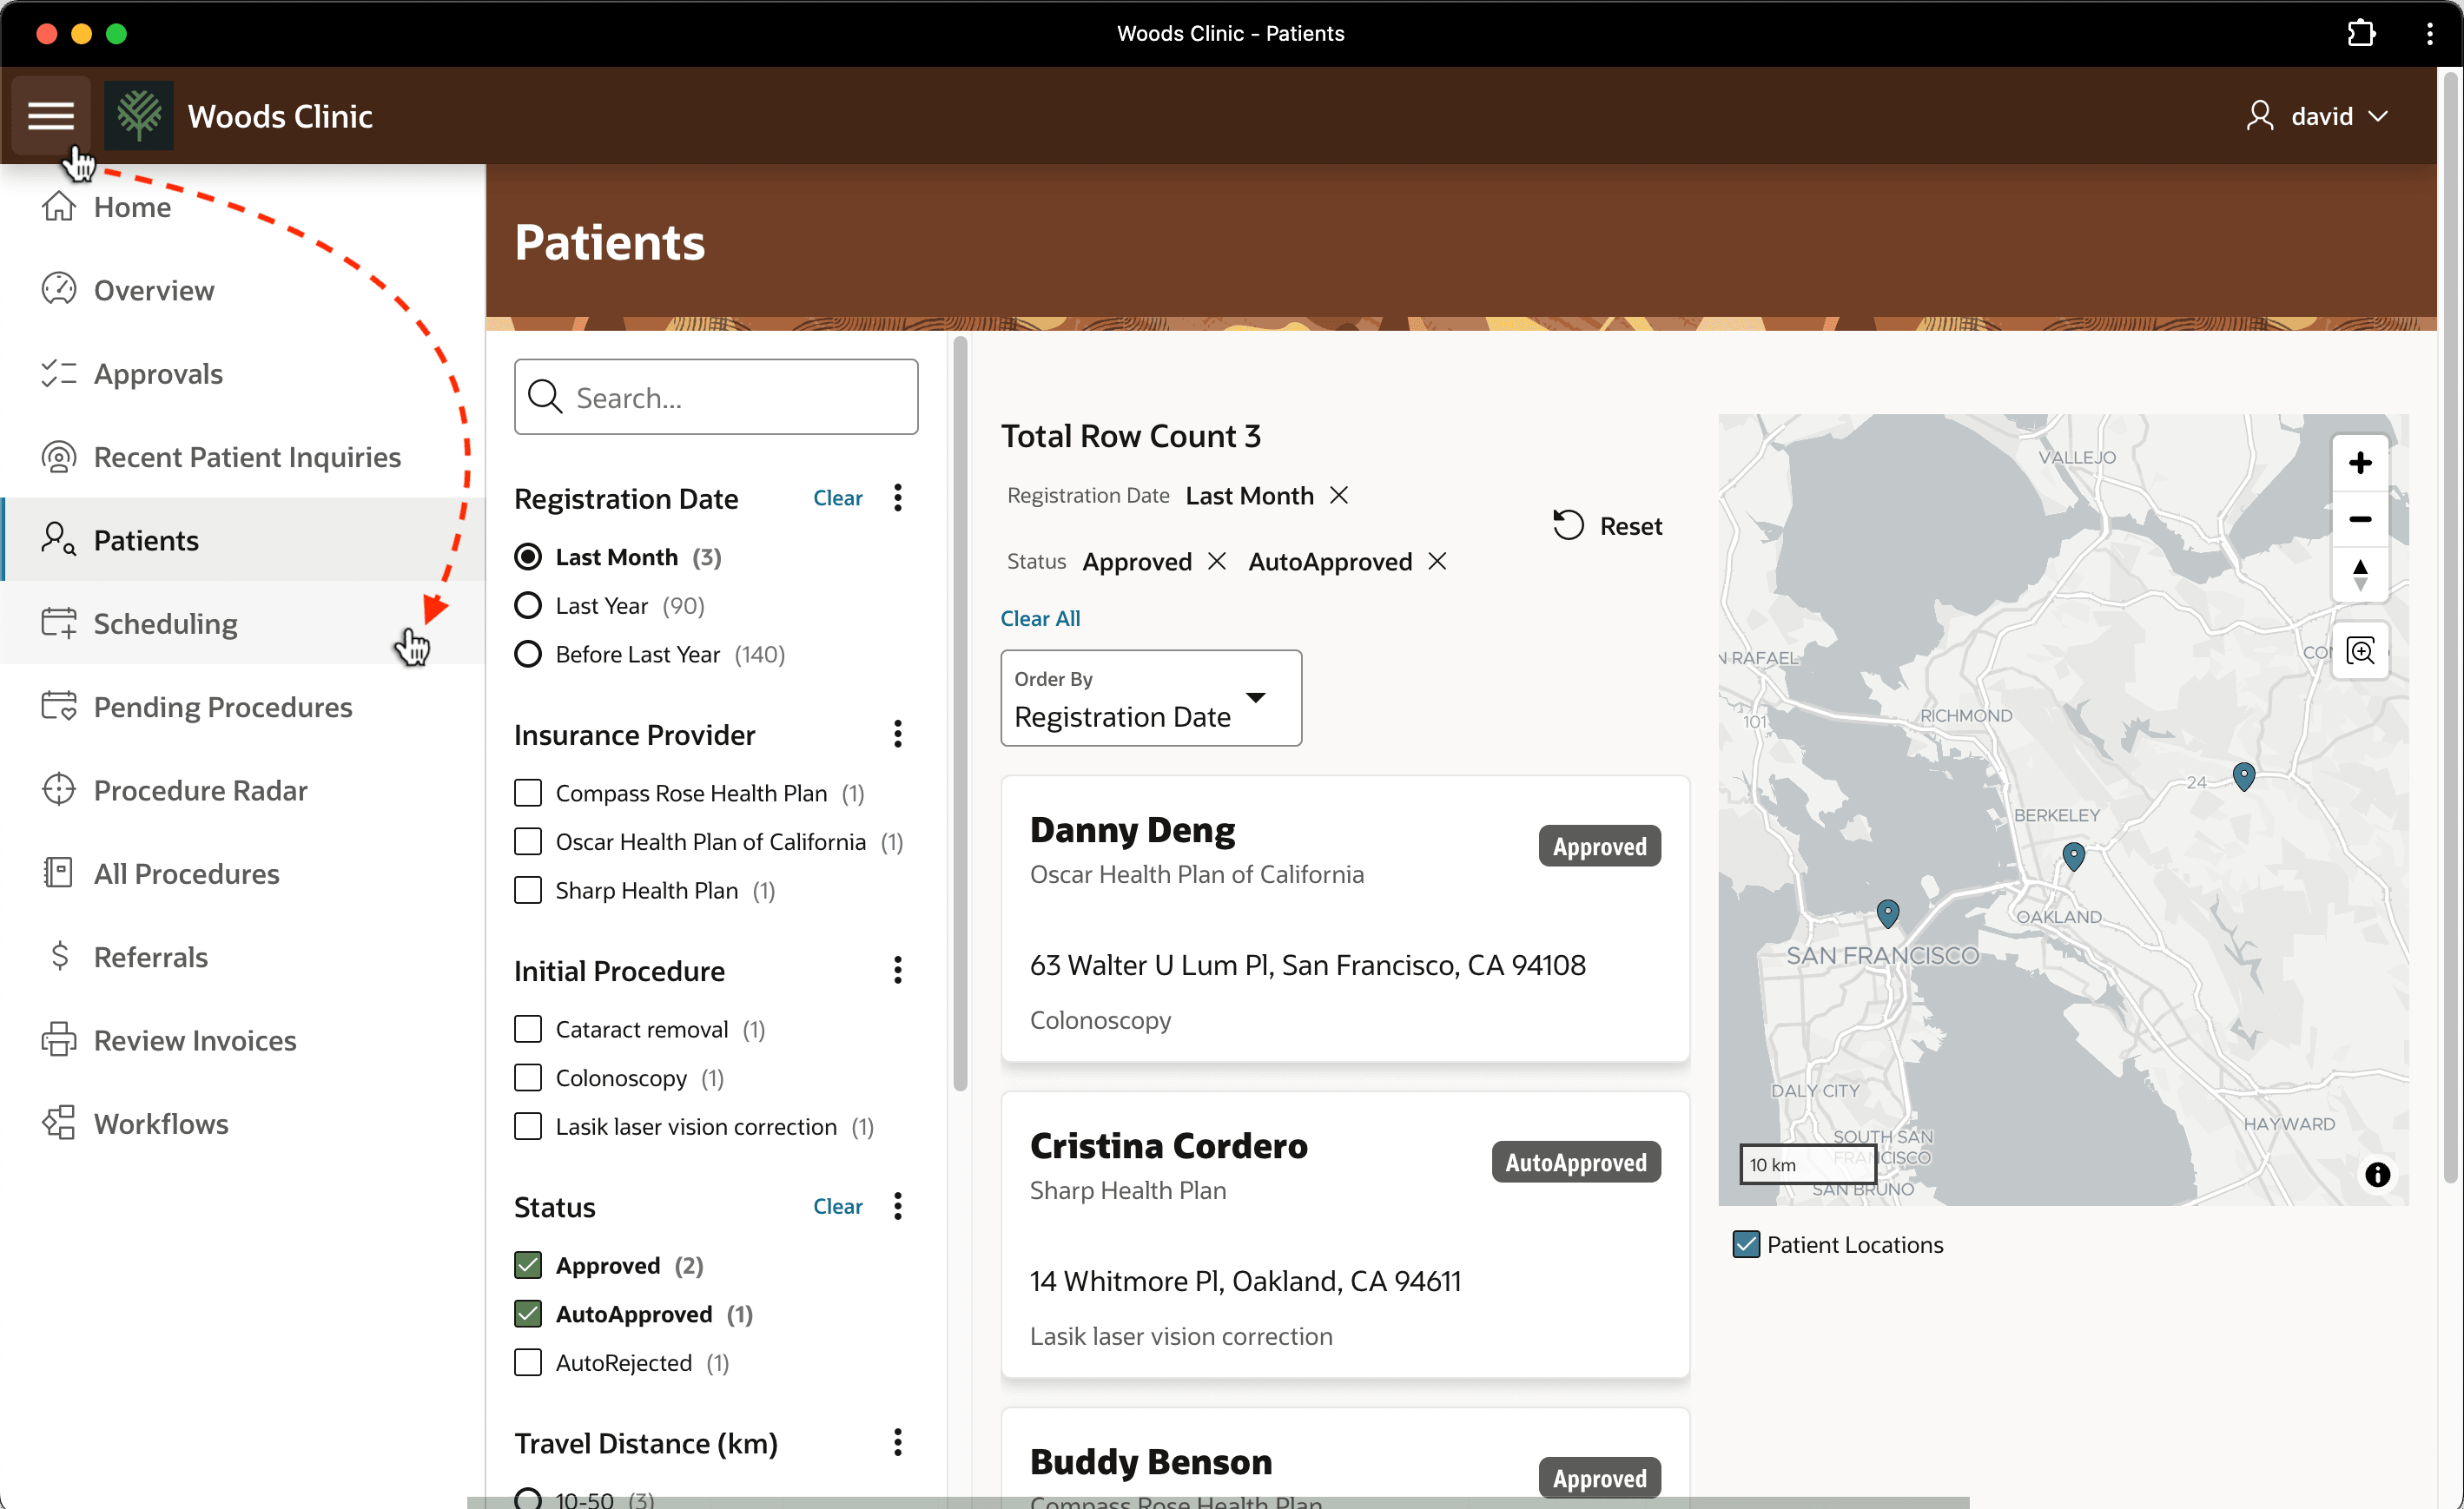2464x1509 pixels.
Task: Remove the Approved filter chip
Action: point(1216,561)
